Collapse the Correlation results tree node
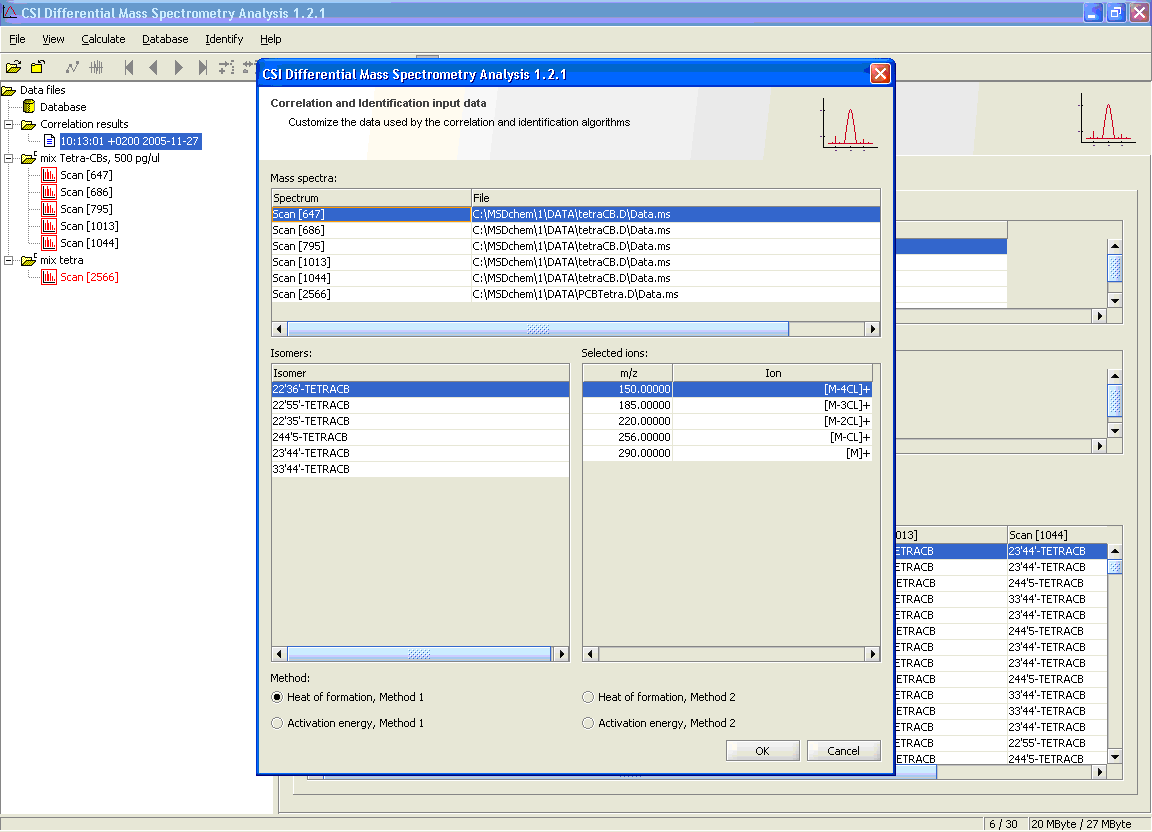Image resolution: width=1152 pixels, height=832 pixels. (x=9, y=124)
